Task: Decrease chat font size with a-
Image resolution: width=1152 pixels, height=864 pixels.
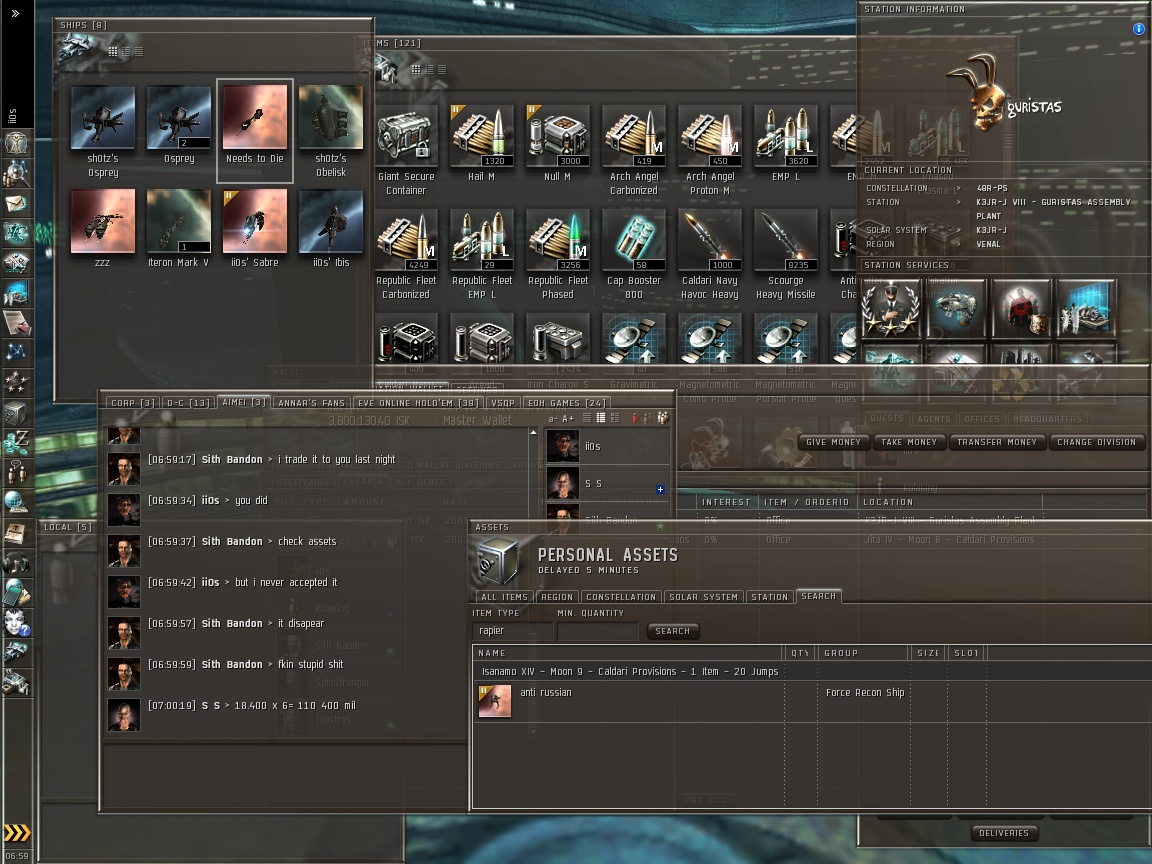Action: click(553, 419)
